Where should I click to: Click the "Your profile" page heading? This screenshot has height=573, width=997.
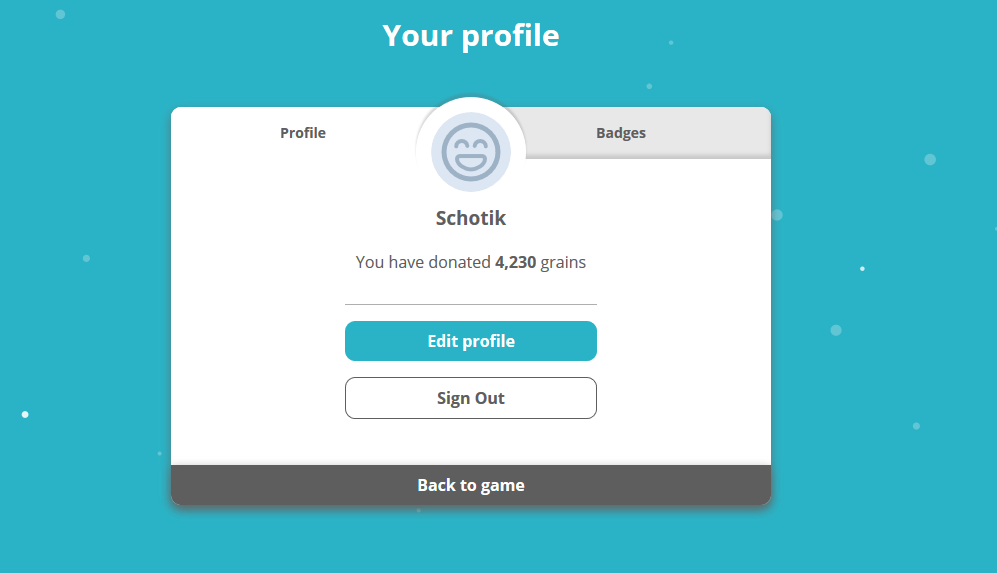(471, 36)
